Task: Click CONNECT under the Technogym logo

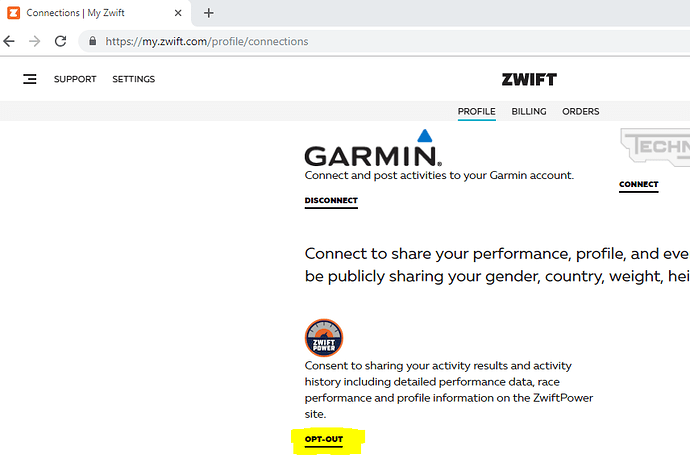Action: click(639, 185)
